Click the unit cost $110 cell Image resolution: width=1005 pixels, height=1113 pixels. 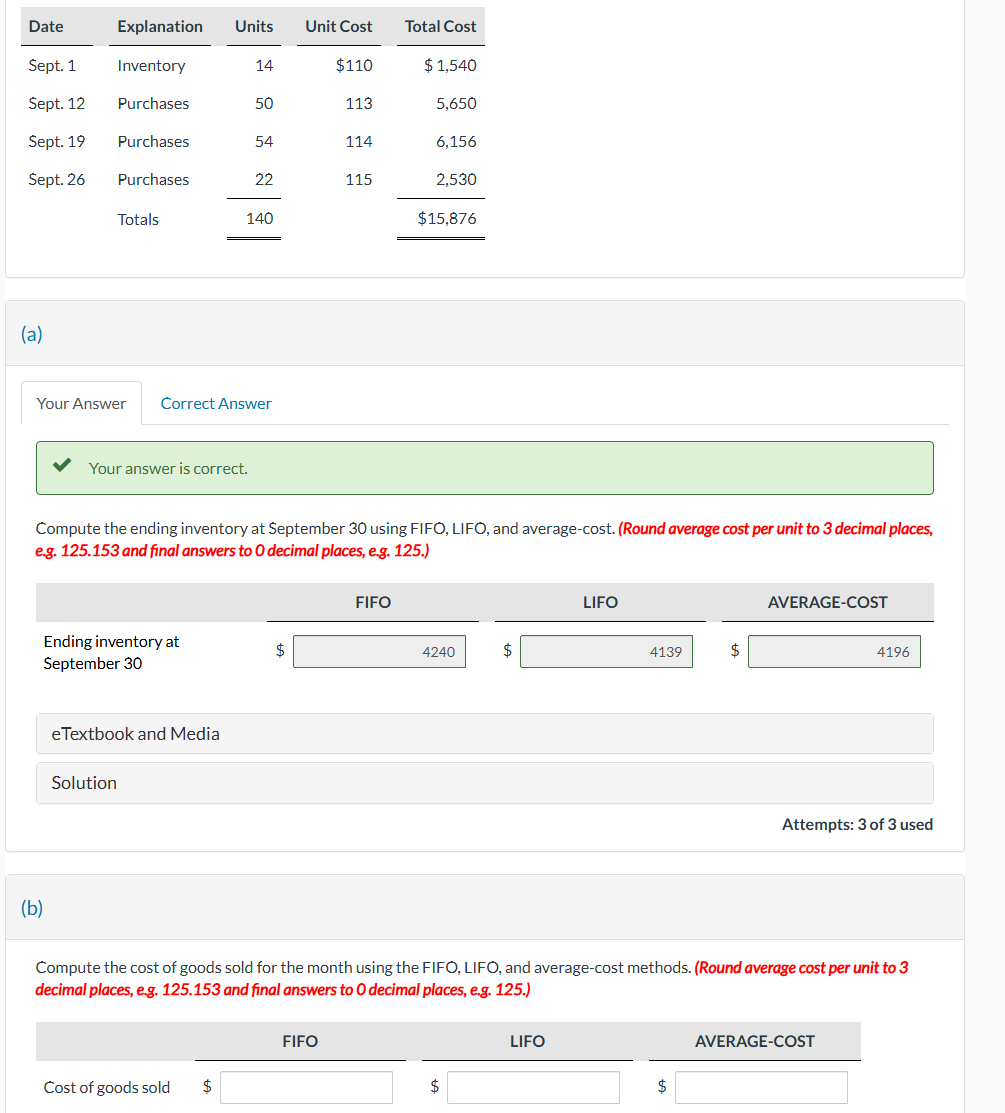tap(353, 65)
